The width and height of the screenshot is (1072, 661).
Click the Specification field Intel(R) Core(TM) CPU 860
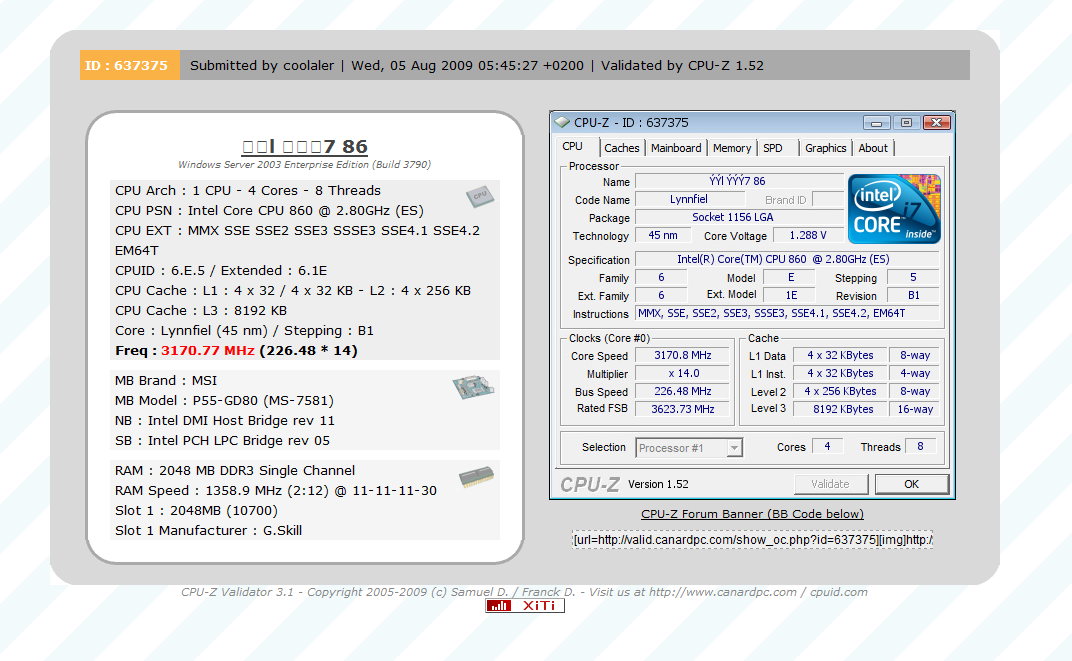click(x=787, y=259)
